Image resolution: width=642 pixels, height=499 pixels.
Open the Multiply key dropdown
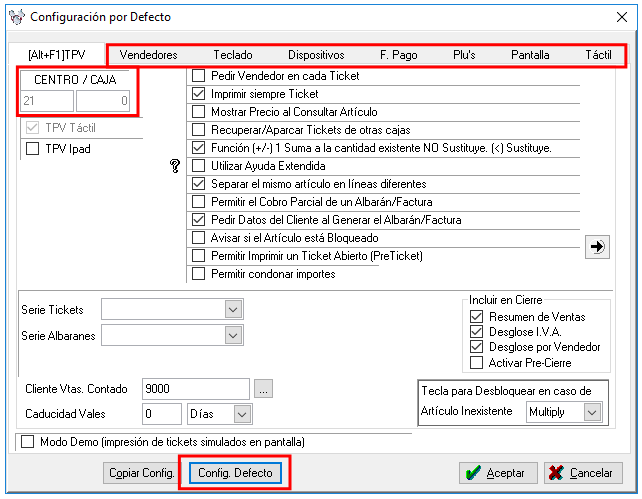tap(591, 412)
